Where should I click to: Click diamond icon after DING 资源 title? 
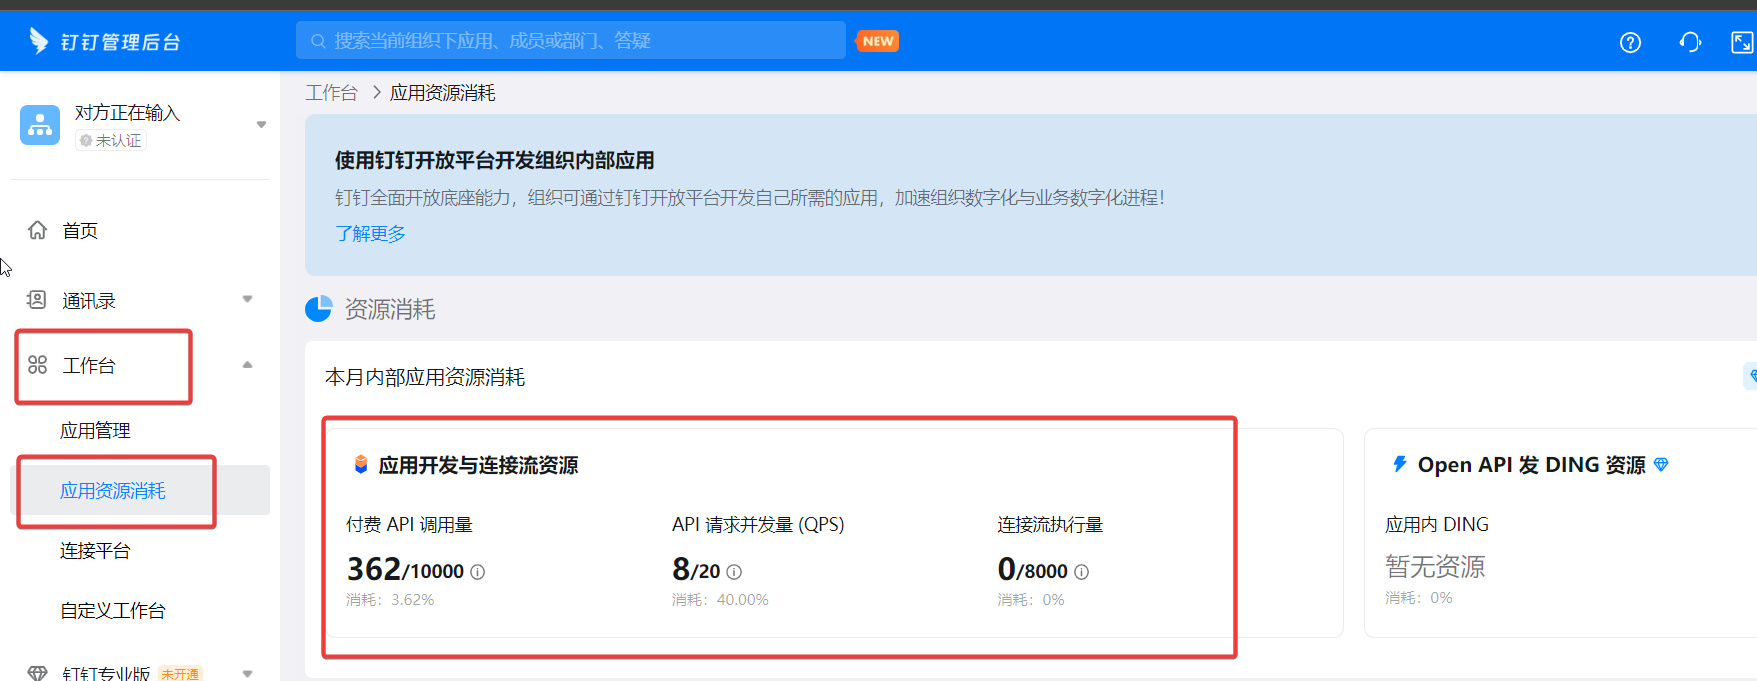click(x=1661, y=464)
